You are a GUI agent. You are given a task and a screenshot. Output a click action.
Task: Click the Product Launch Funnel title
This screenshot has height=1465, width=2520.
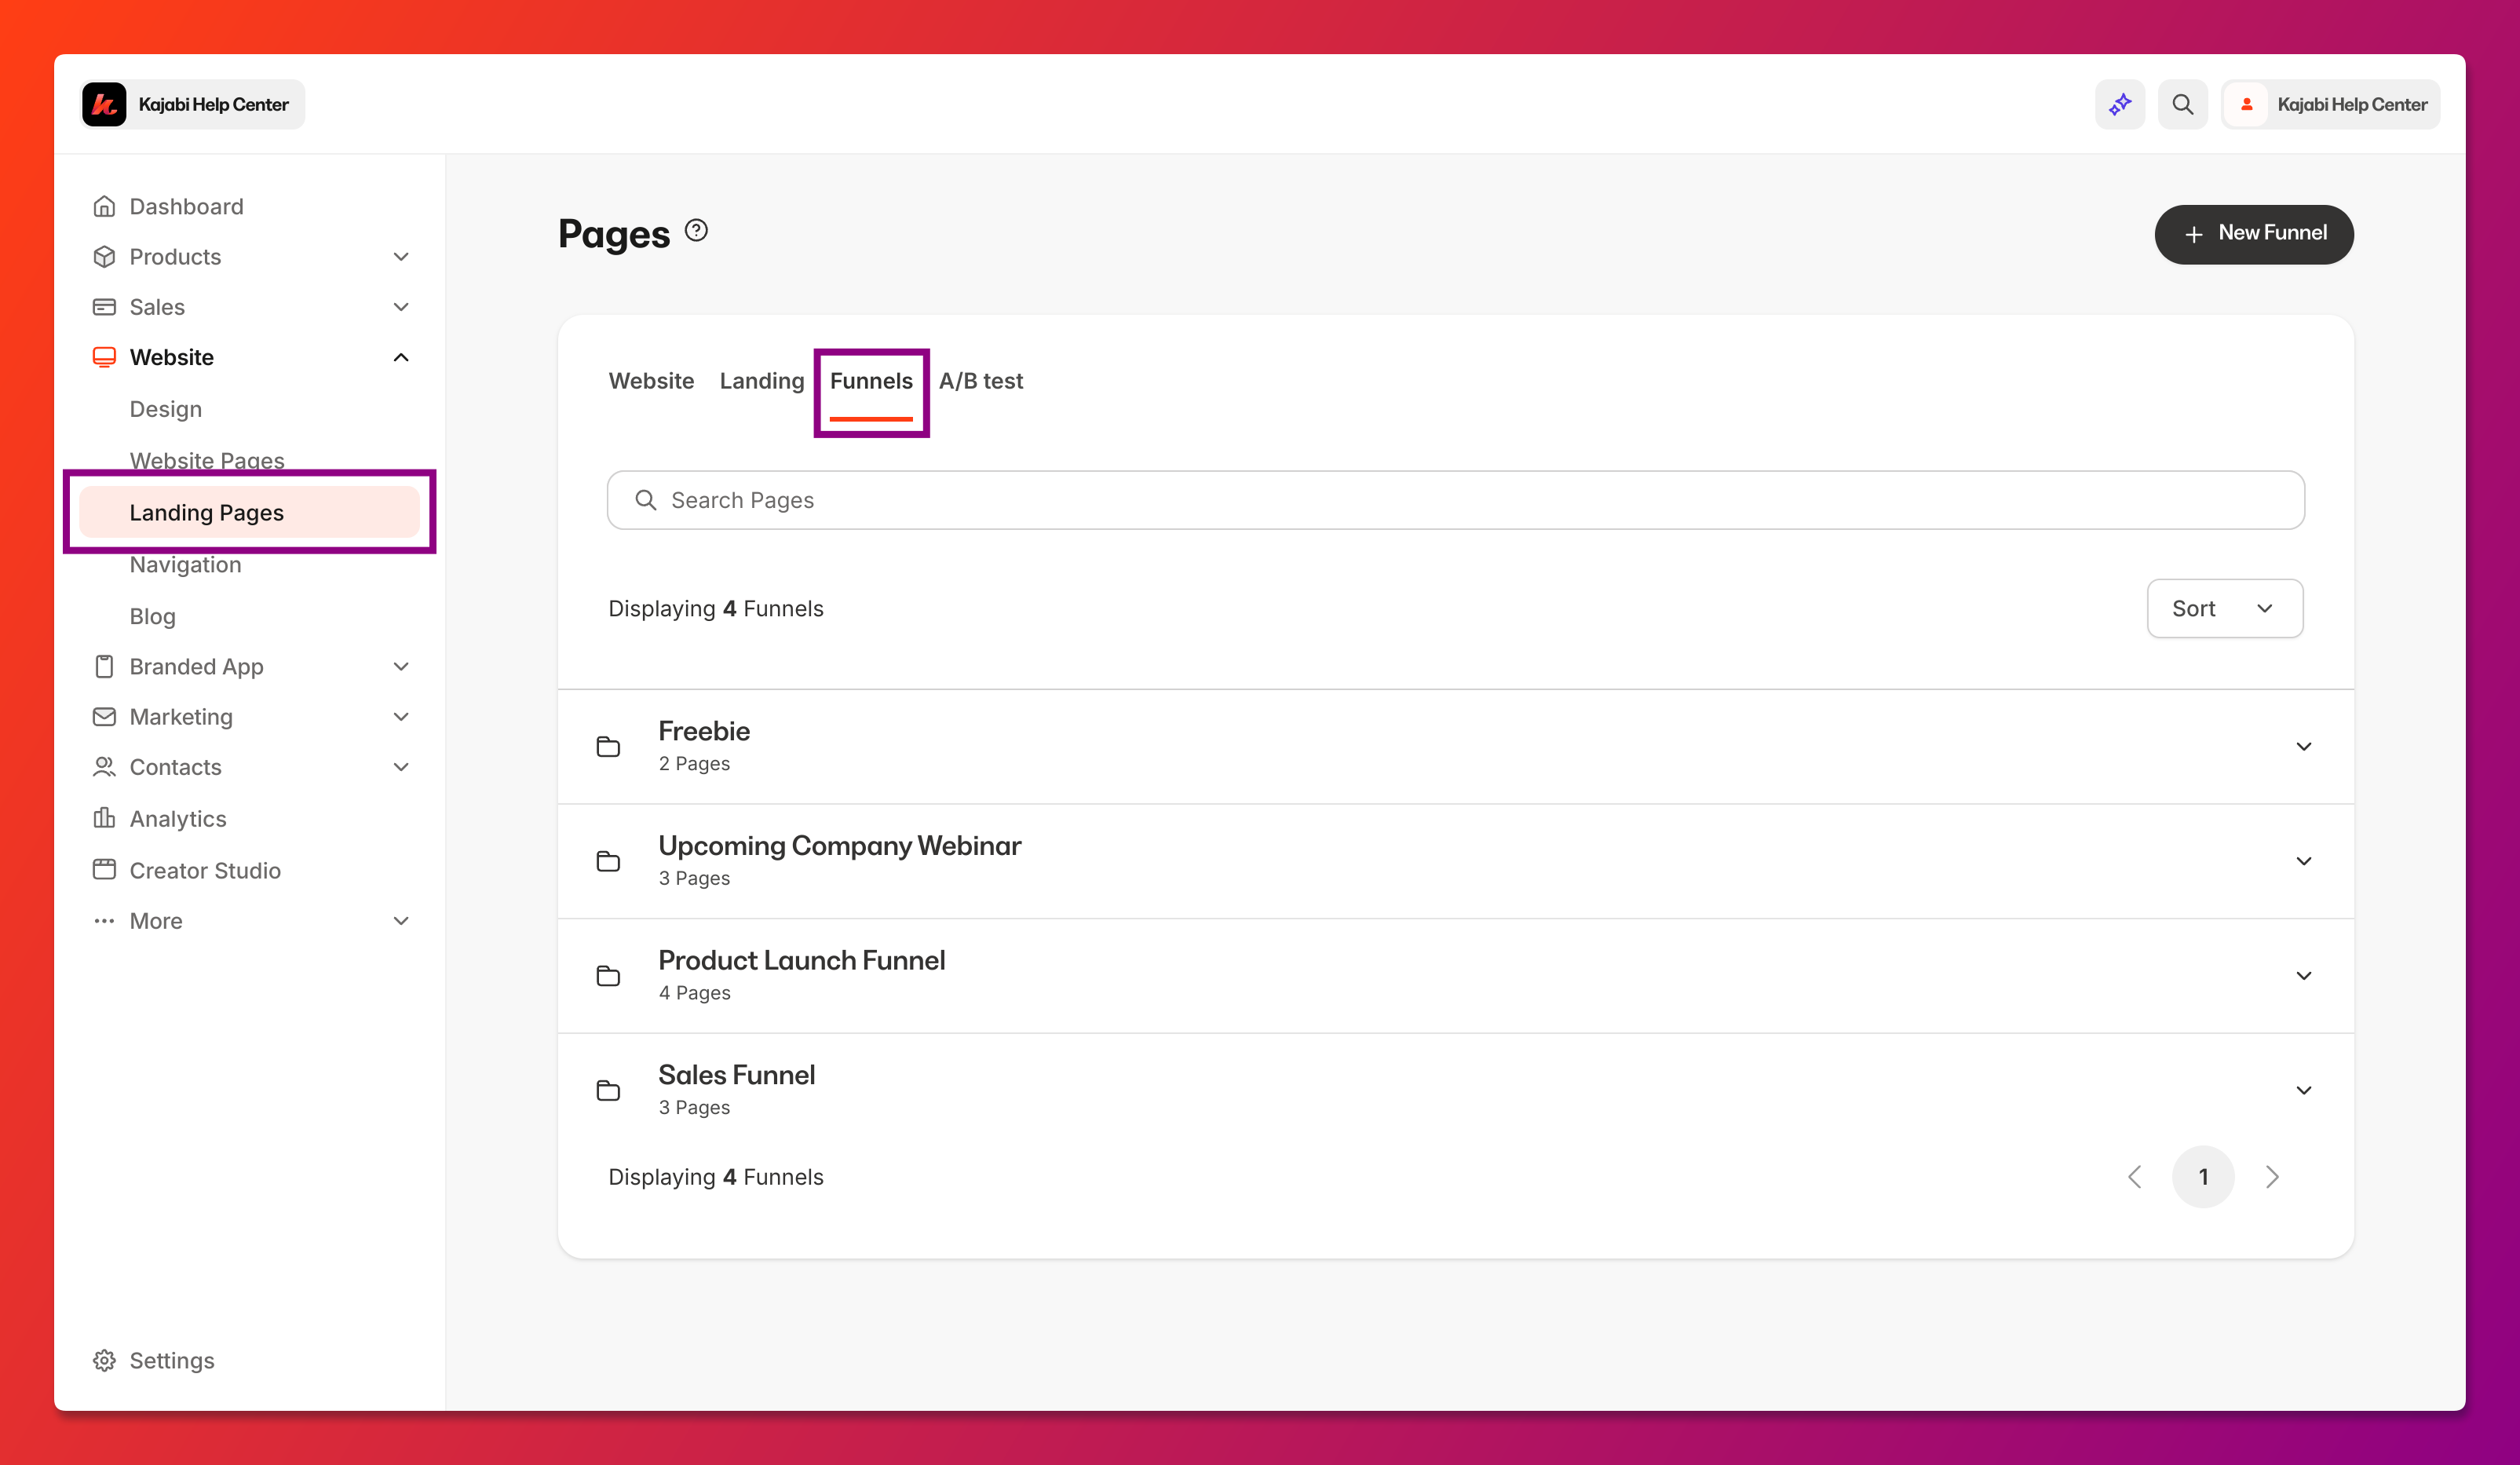(x=801, y=960)
